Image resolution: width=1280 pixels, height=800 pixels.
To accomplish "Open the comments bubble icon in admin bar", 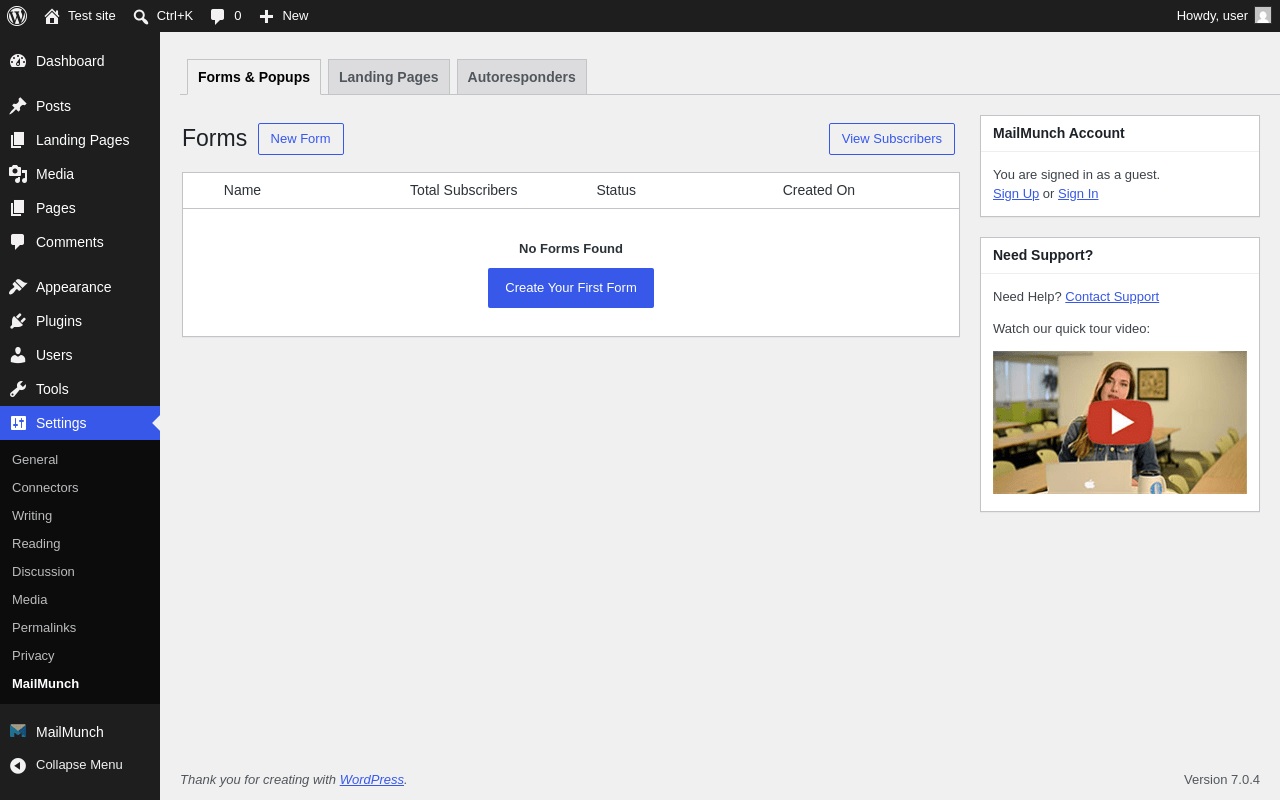I will point(218,16).
